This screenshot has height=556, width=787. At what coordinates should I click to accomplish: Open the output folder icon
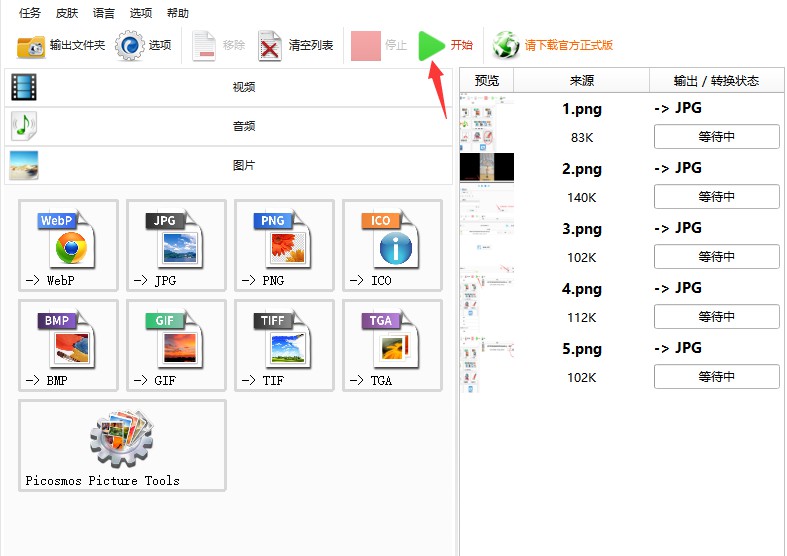point(31,47)
